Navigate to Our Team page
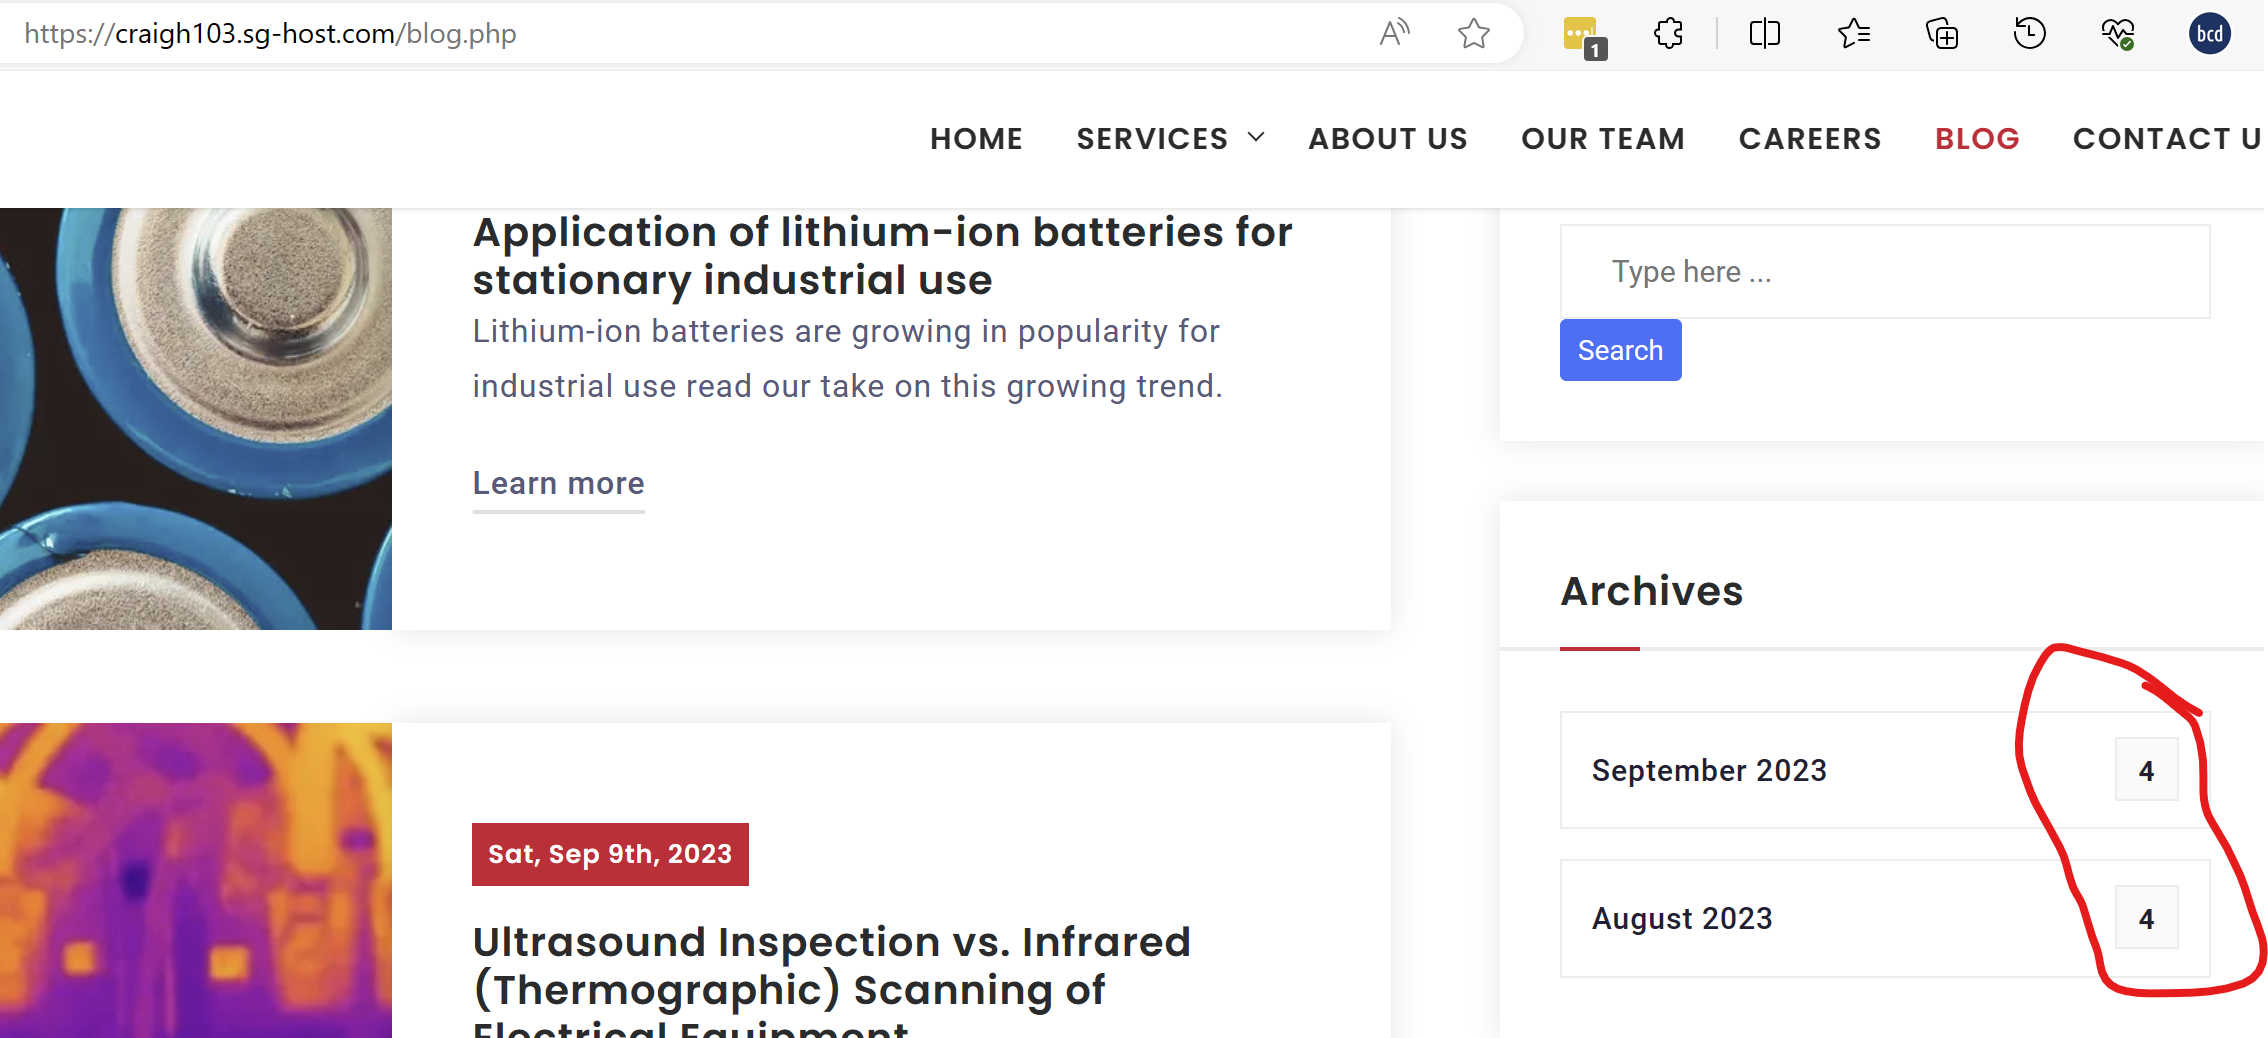Image resolution: width=2268 pixels, height=1038 pixels. click(1603, 139)
